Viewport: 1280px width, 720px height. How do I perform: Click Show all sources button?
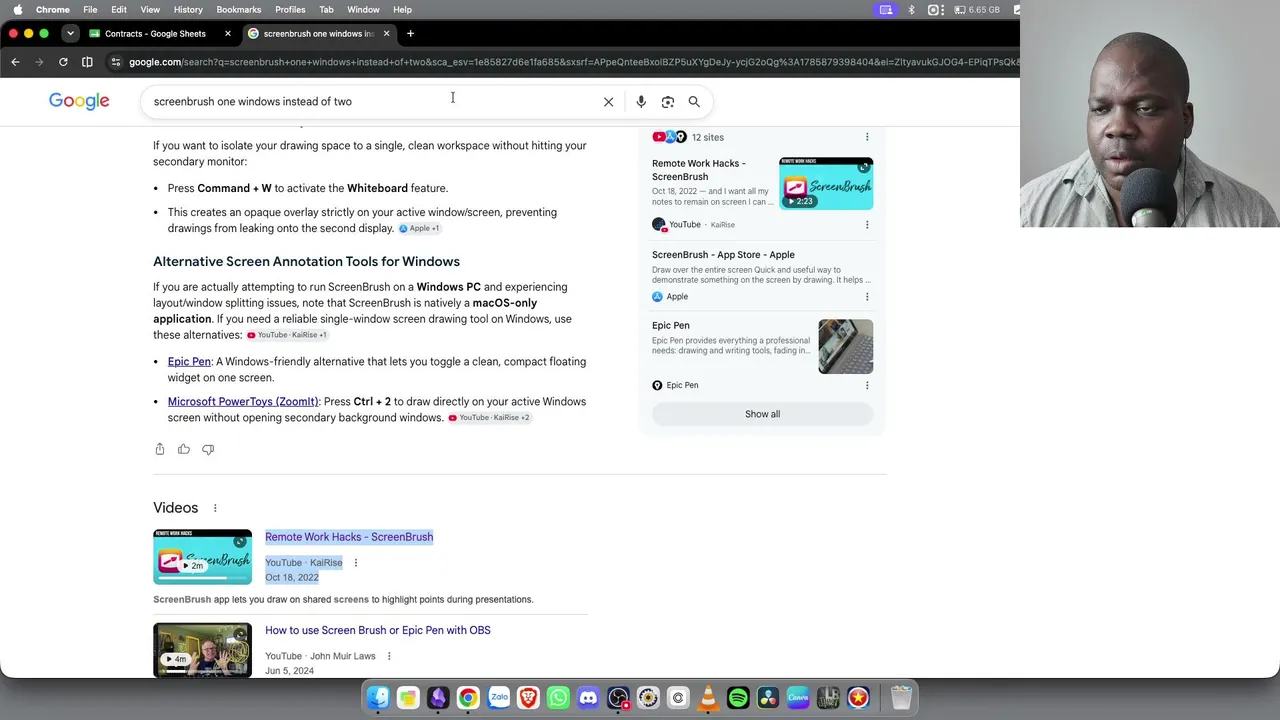point(762,414)
